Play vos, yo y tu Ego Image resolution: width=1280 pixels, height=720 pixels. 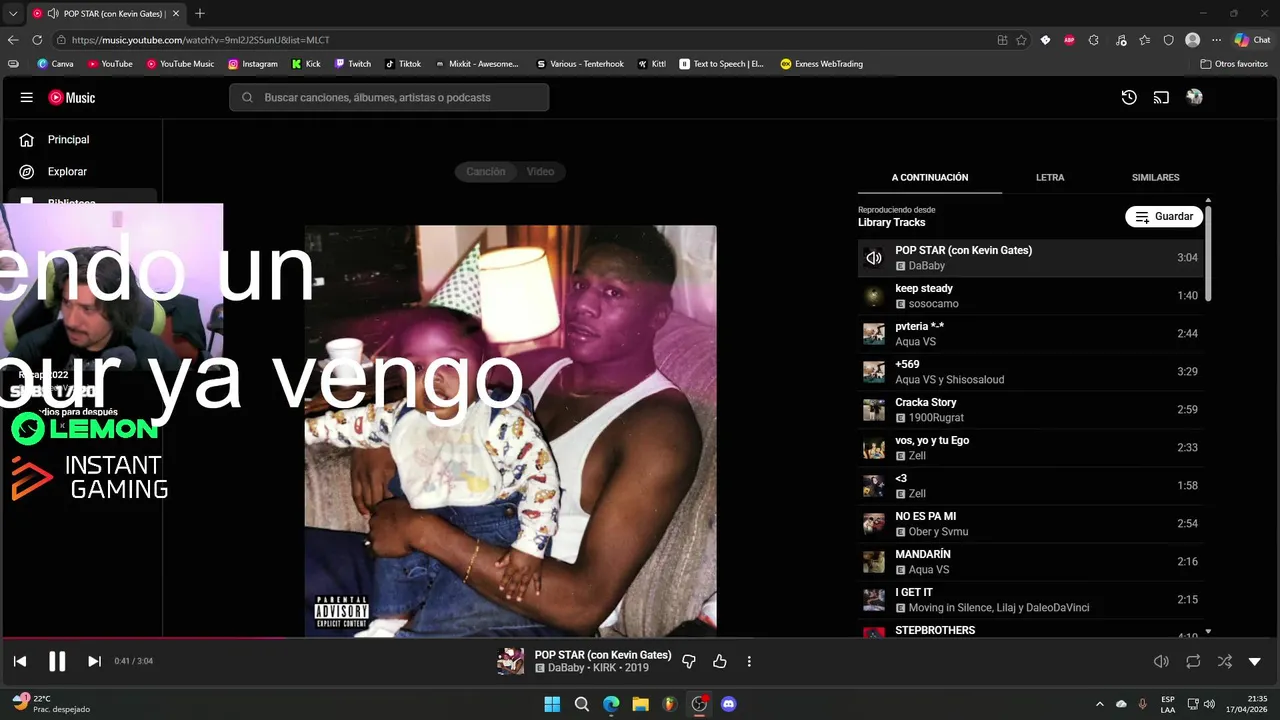pos(1030,448)
